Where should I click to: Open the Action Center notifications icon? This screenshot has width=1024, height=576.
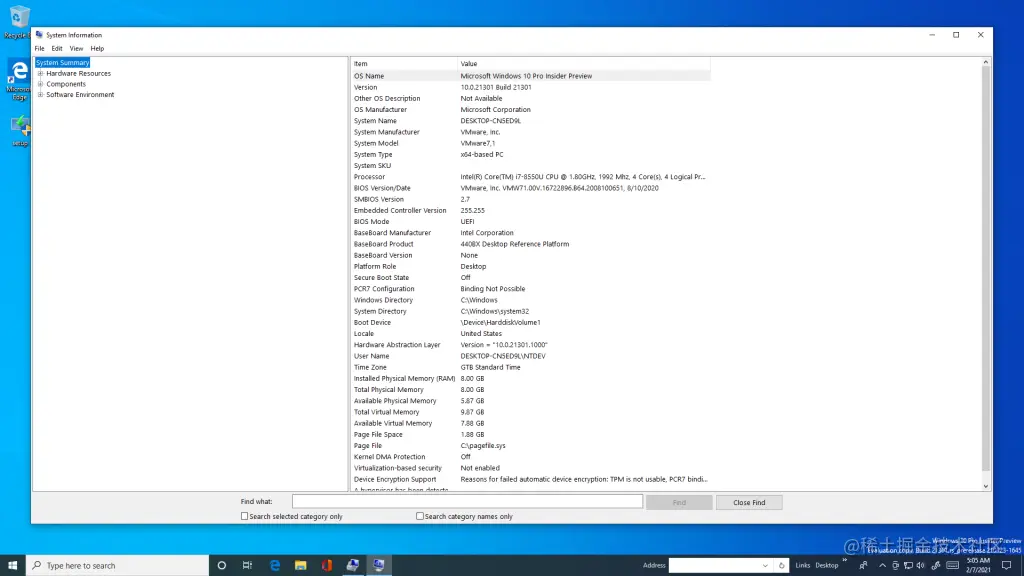1007,566
